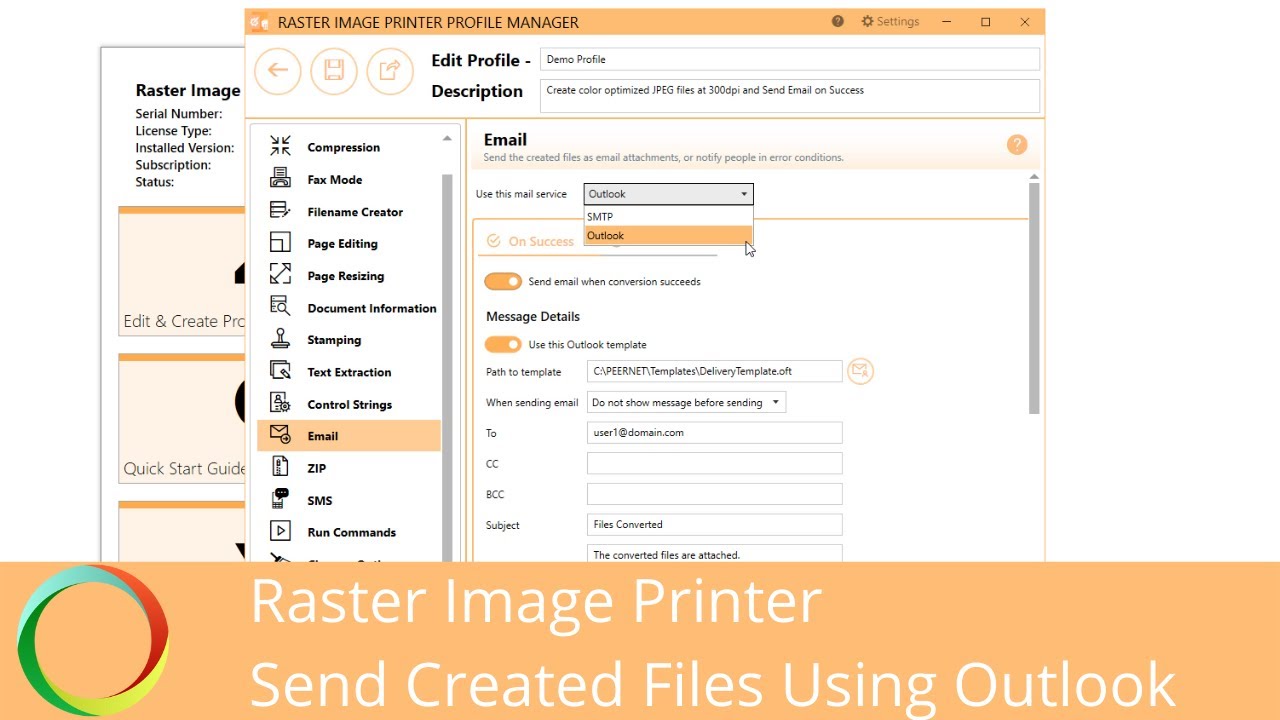
Task: Click the app logo icon in the title bar
Action: pyautogui.click(x=259, y=22)
